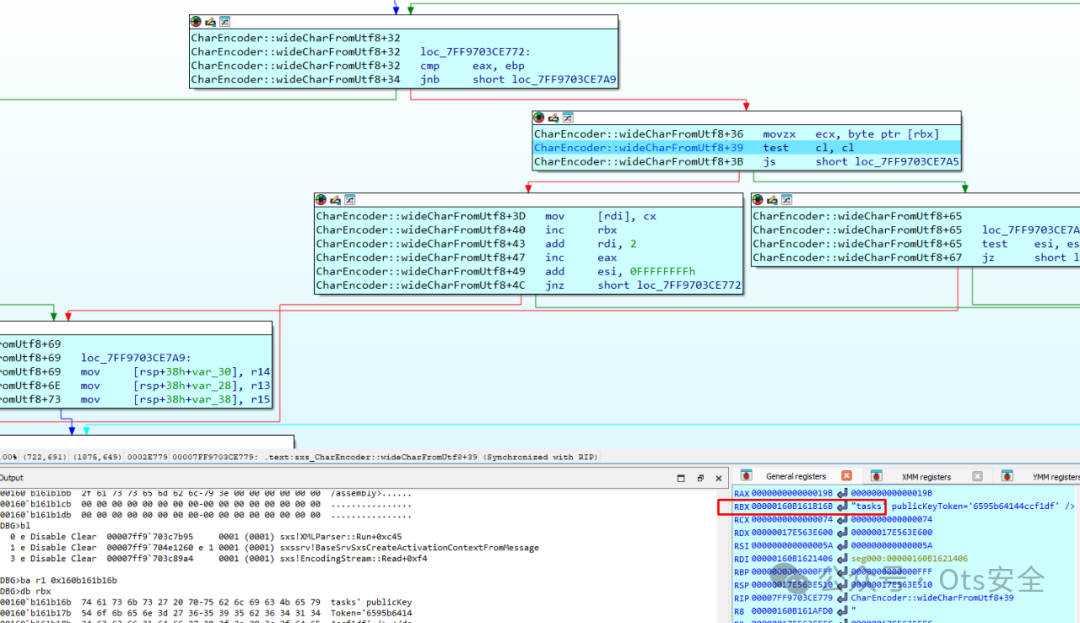Screen dimensions: 1080x623
Task: Click the edit-comment icon on the test esi block
Action: coord(772,200)
